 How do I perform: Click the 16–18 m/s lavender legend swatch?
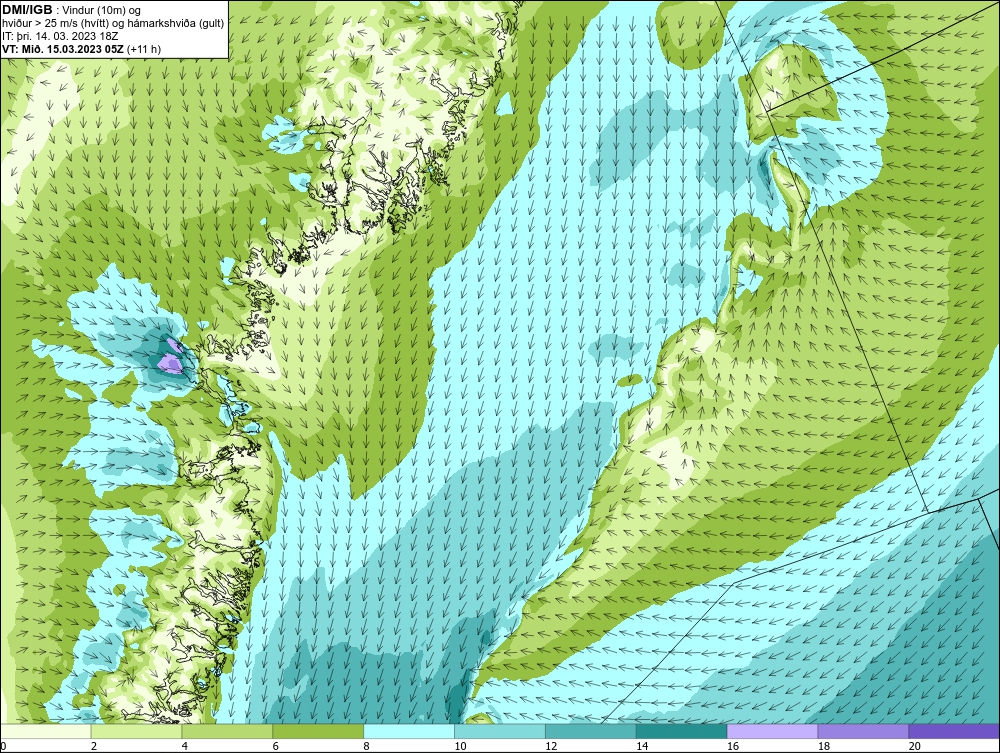[x=772, y=731]
